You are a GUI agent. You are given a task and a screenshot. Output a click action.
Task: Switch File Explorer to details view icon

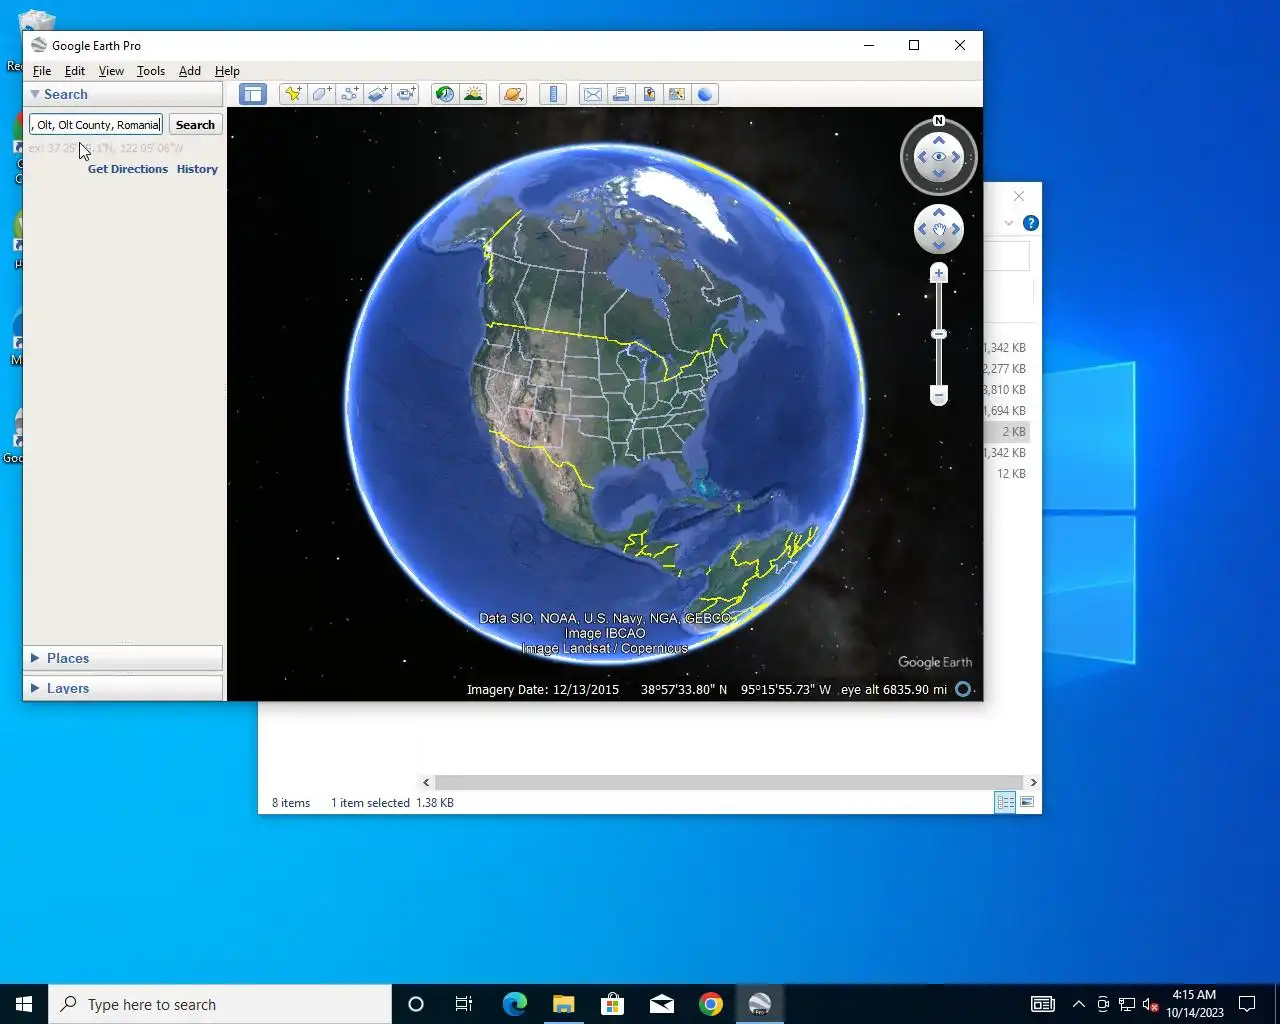pyautogui.click(x=1005, y=802)
